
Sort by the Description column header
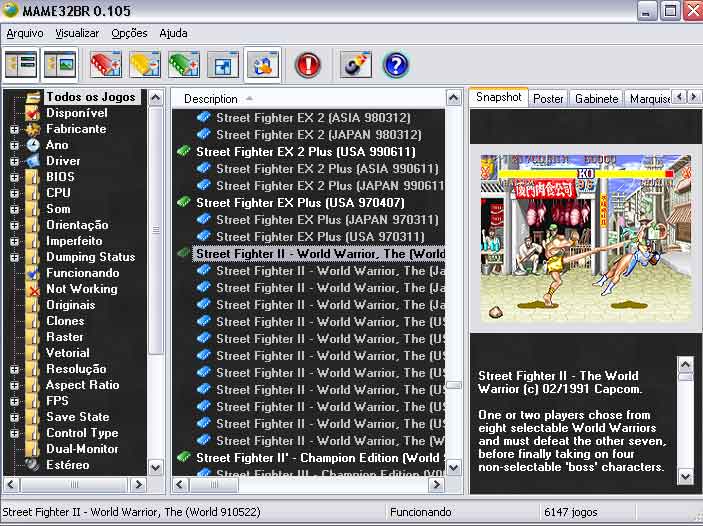307,99
